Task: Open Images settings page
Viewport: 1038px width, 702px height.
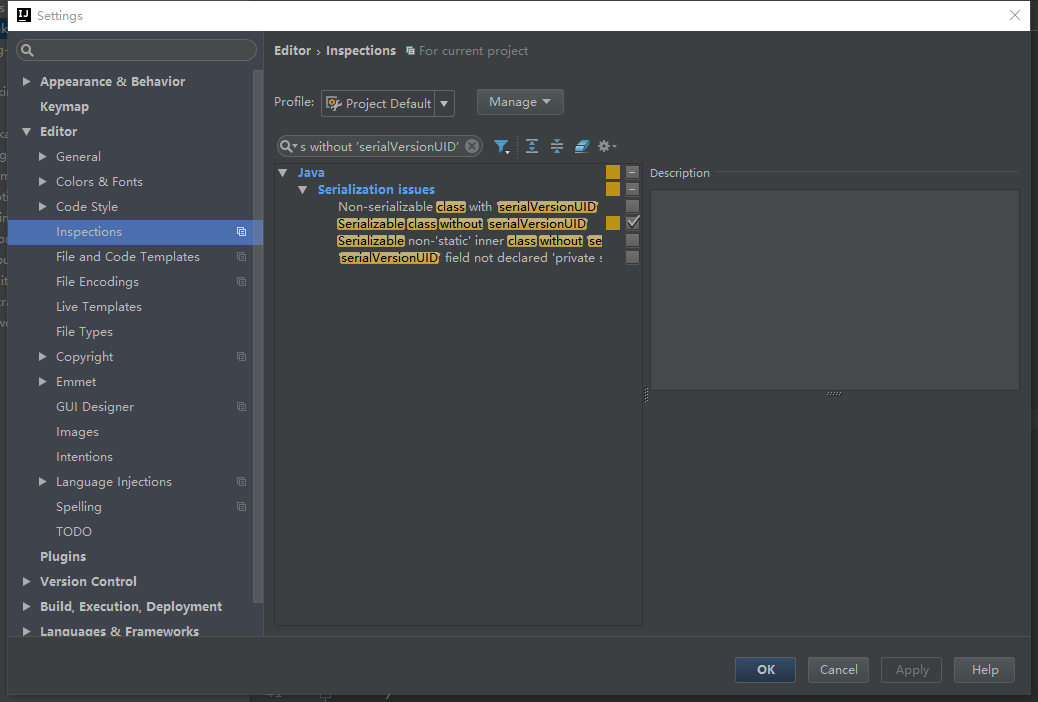Action: (77, 432)
